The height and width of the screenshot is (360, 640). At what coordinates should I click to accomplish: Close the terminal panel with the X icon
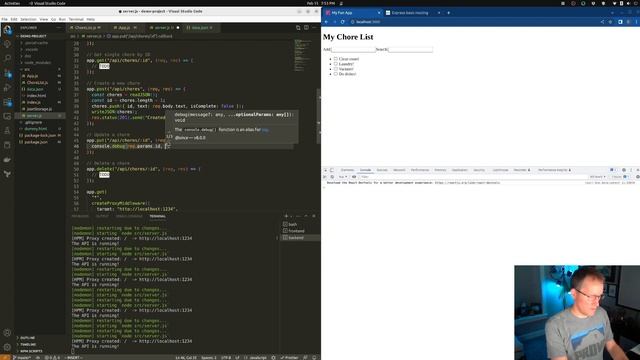(x=314, y=216)
